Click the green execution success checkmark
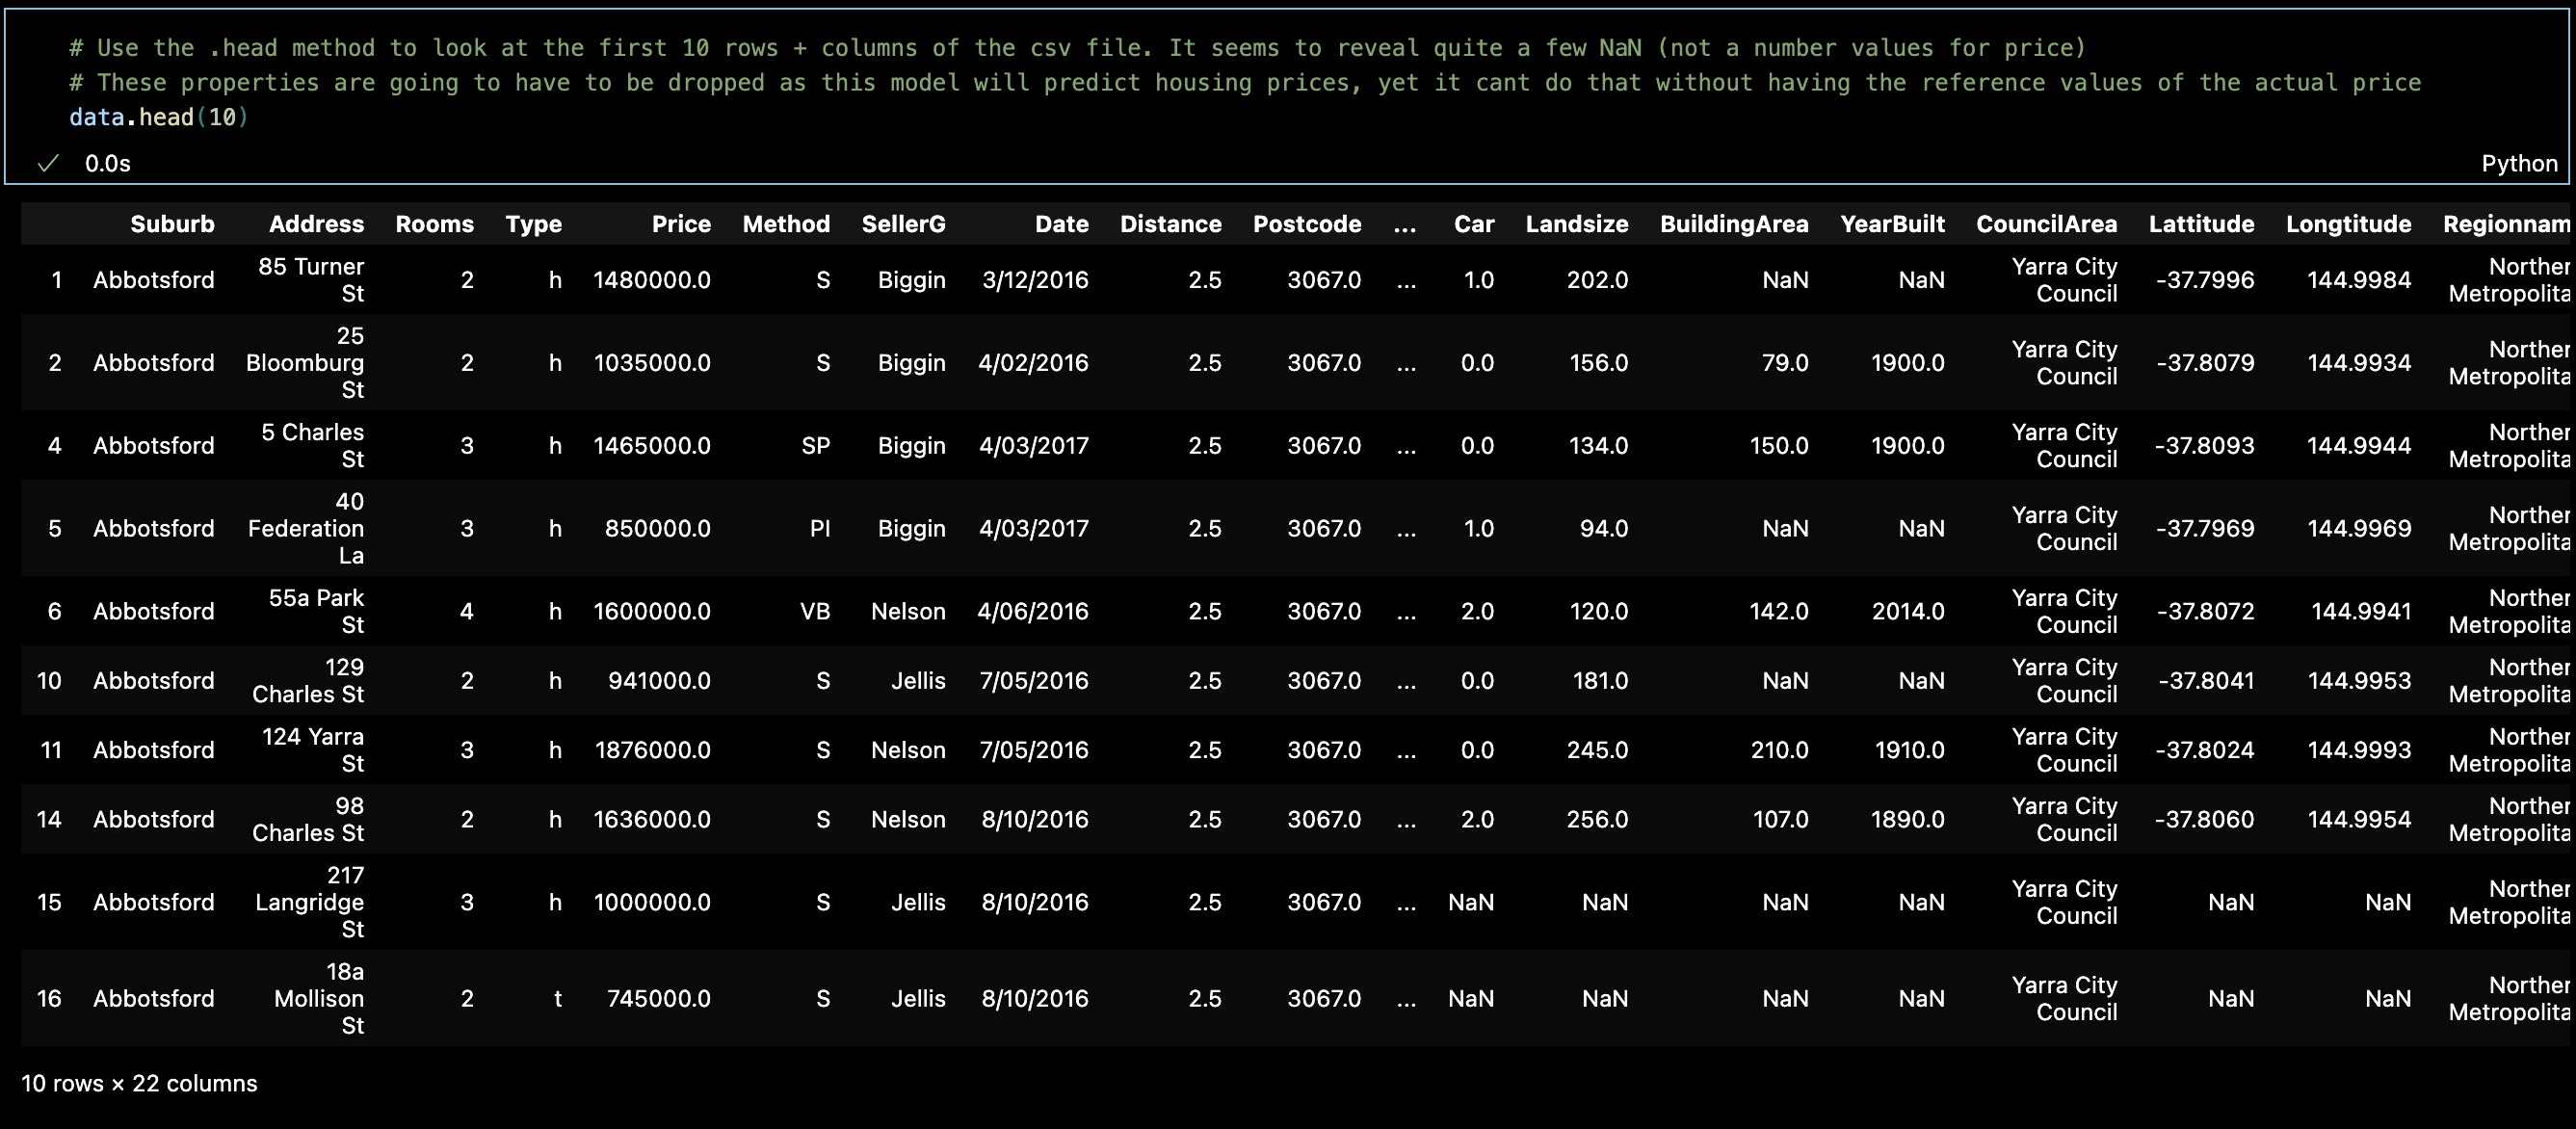 (47, 163)
